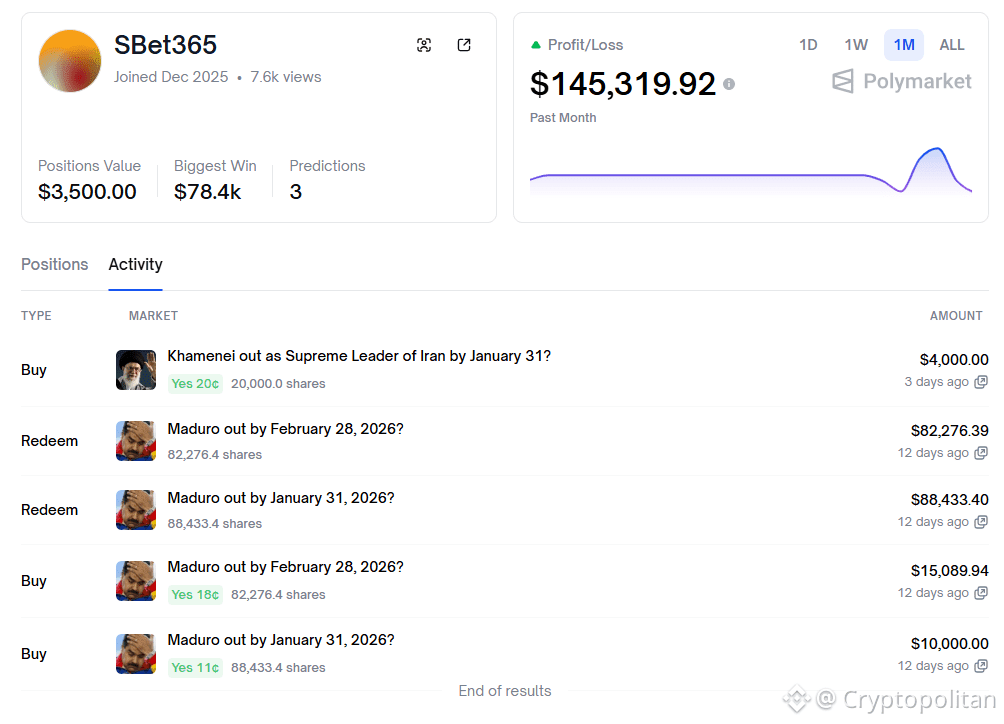Switch to the Positions tab
This screenshot has height=724, width=1004.
coord(55,264)
